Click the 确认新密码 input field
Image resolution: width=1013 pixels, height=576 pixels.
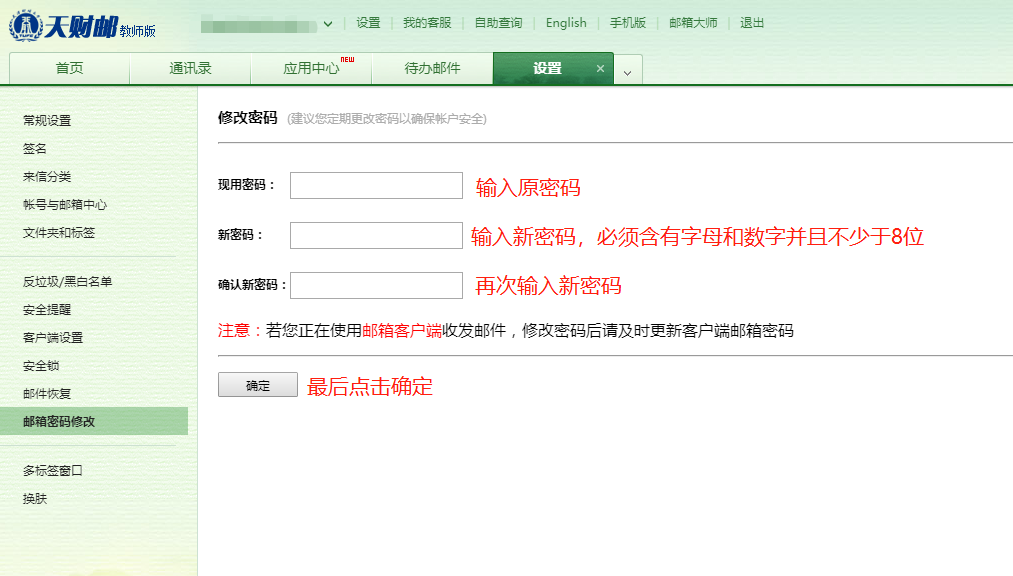point(376,285)
